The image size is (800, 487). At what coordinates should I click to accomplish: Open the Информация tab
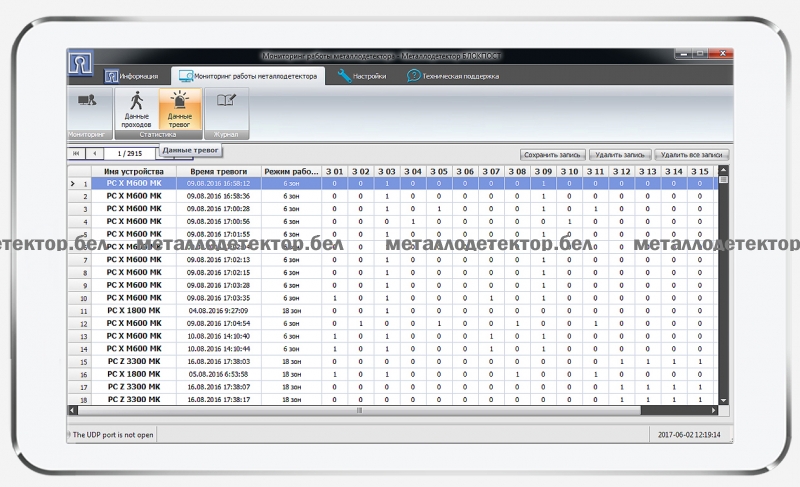[132, 76]
